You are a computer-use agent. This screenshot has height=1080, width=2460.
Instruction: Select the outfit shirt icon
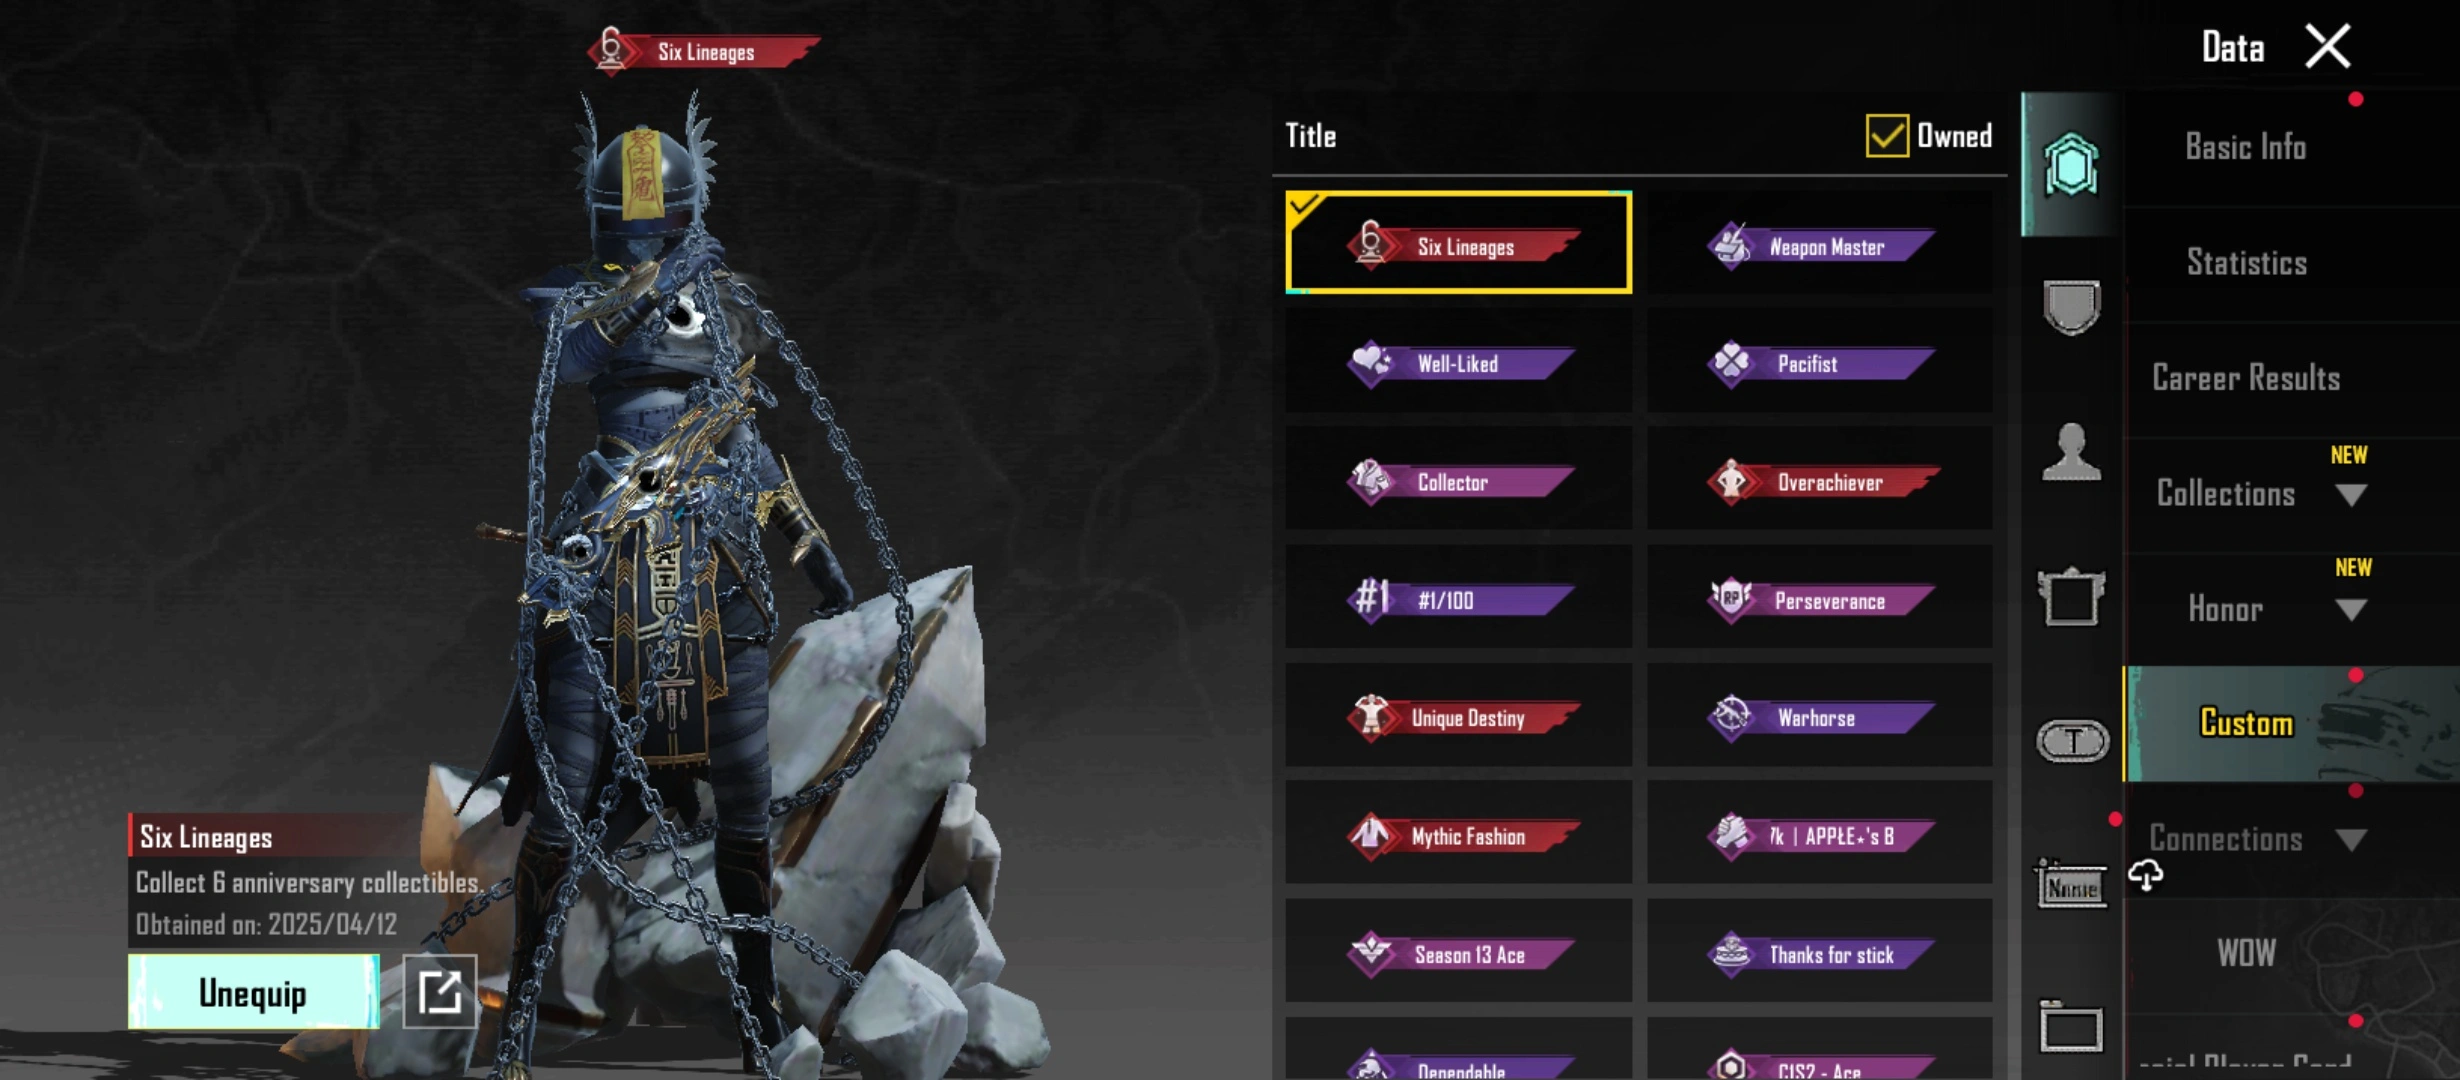[x=2070, y=597]
